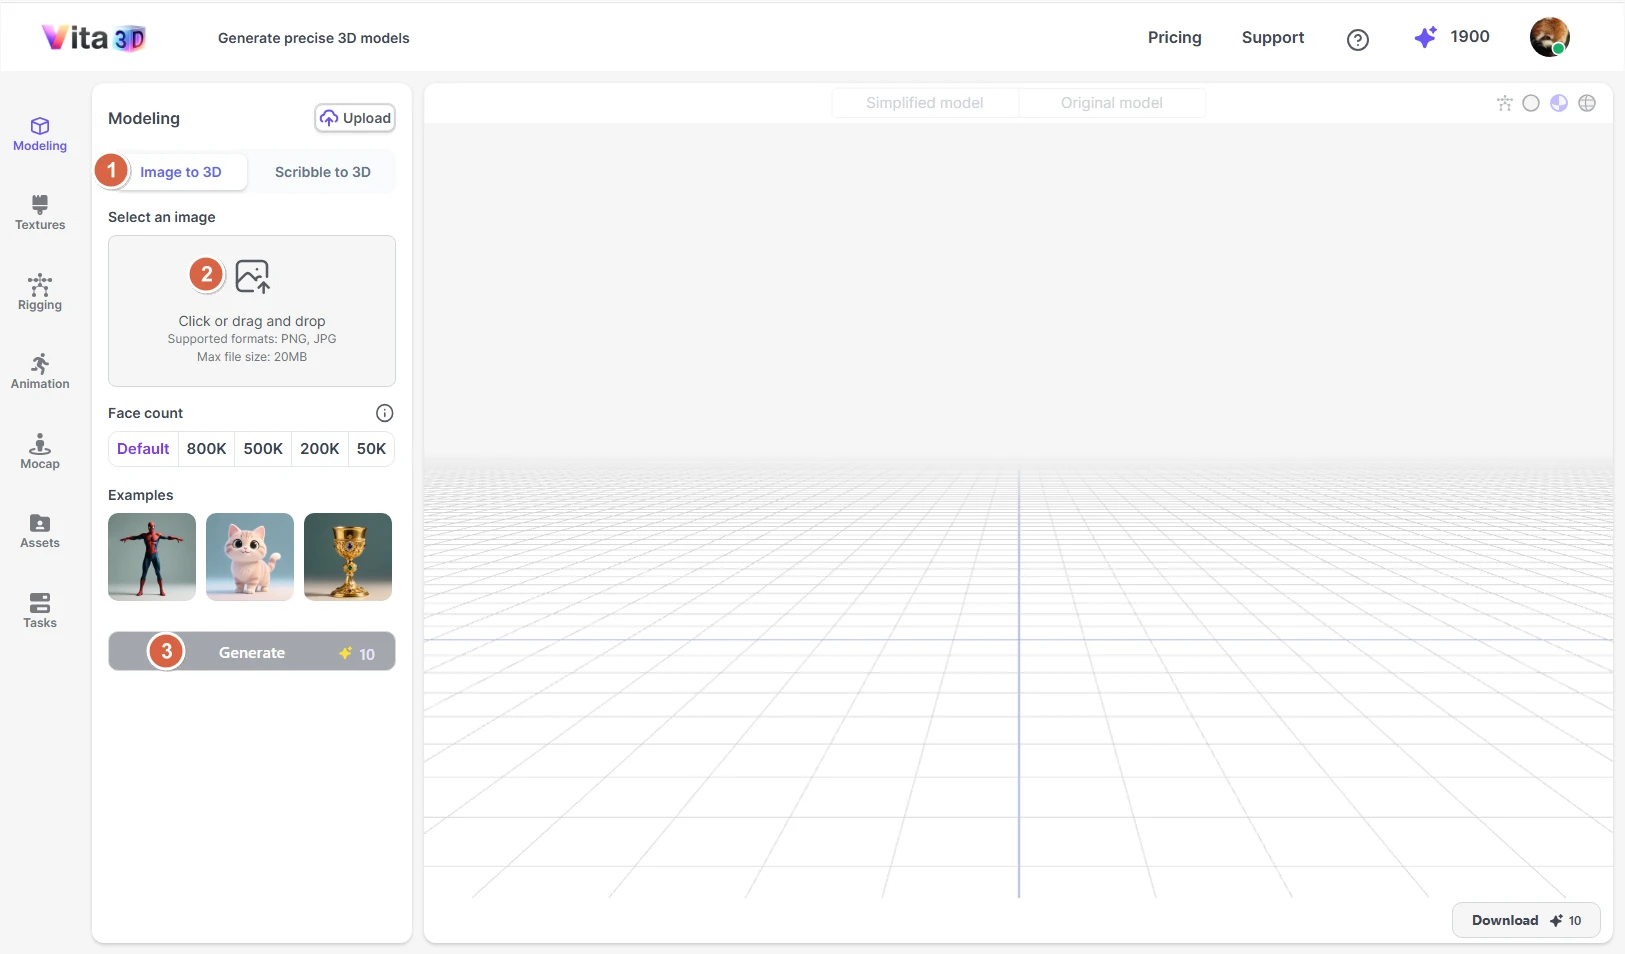
Task: Open the Mocap feature
Action: (39, 452)
